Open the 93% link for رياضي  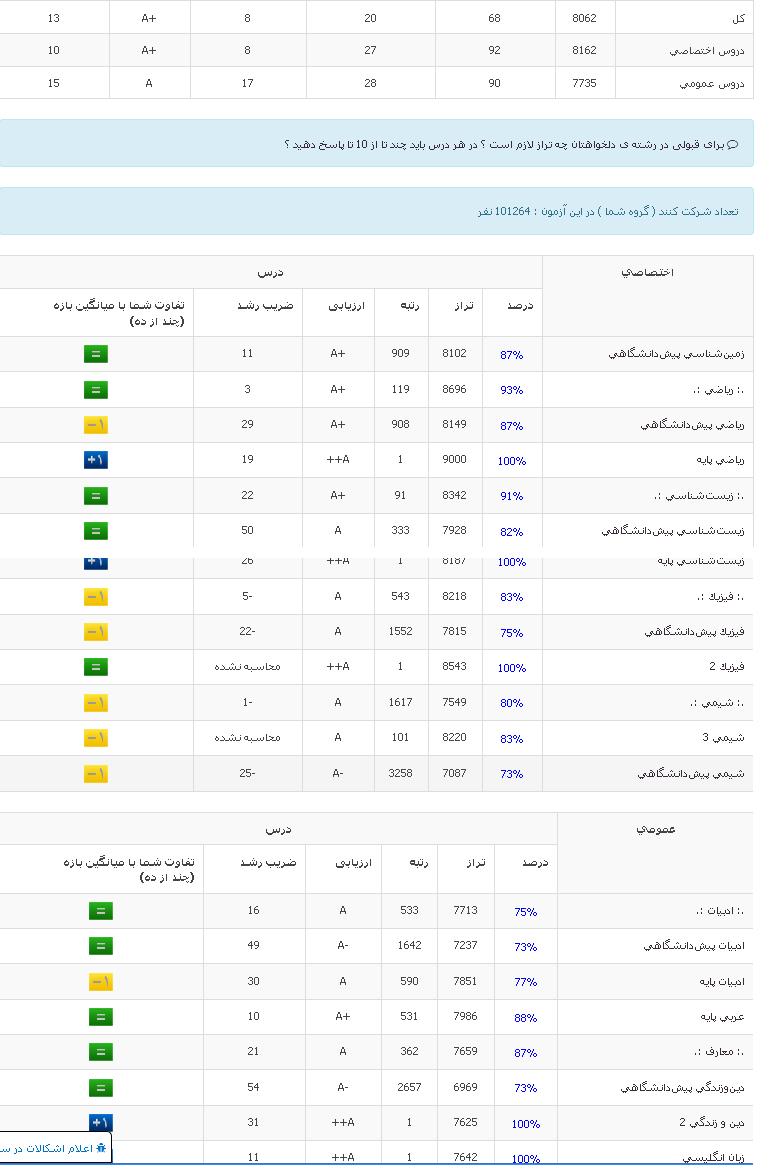512,390
